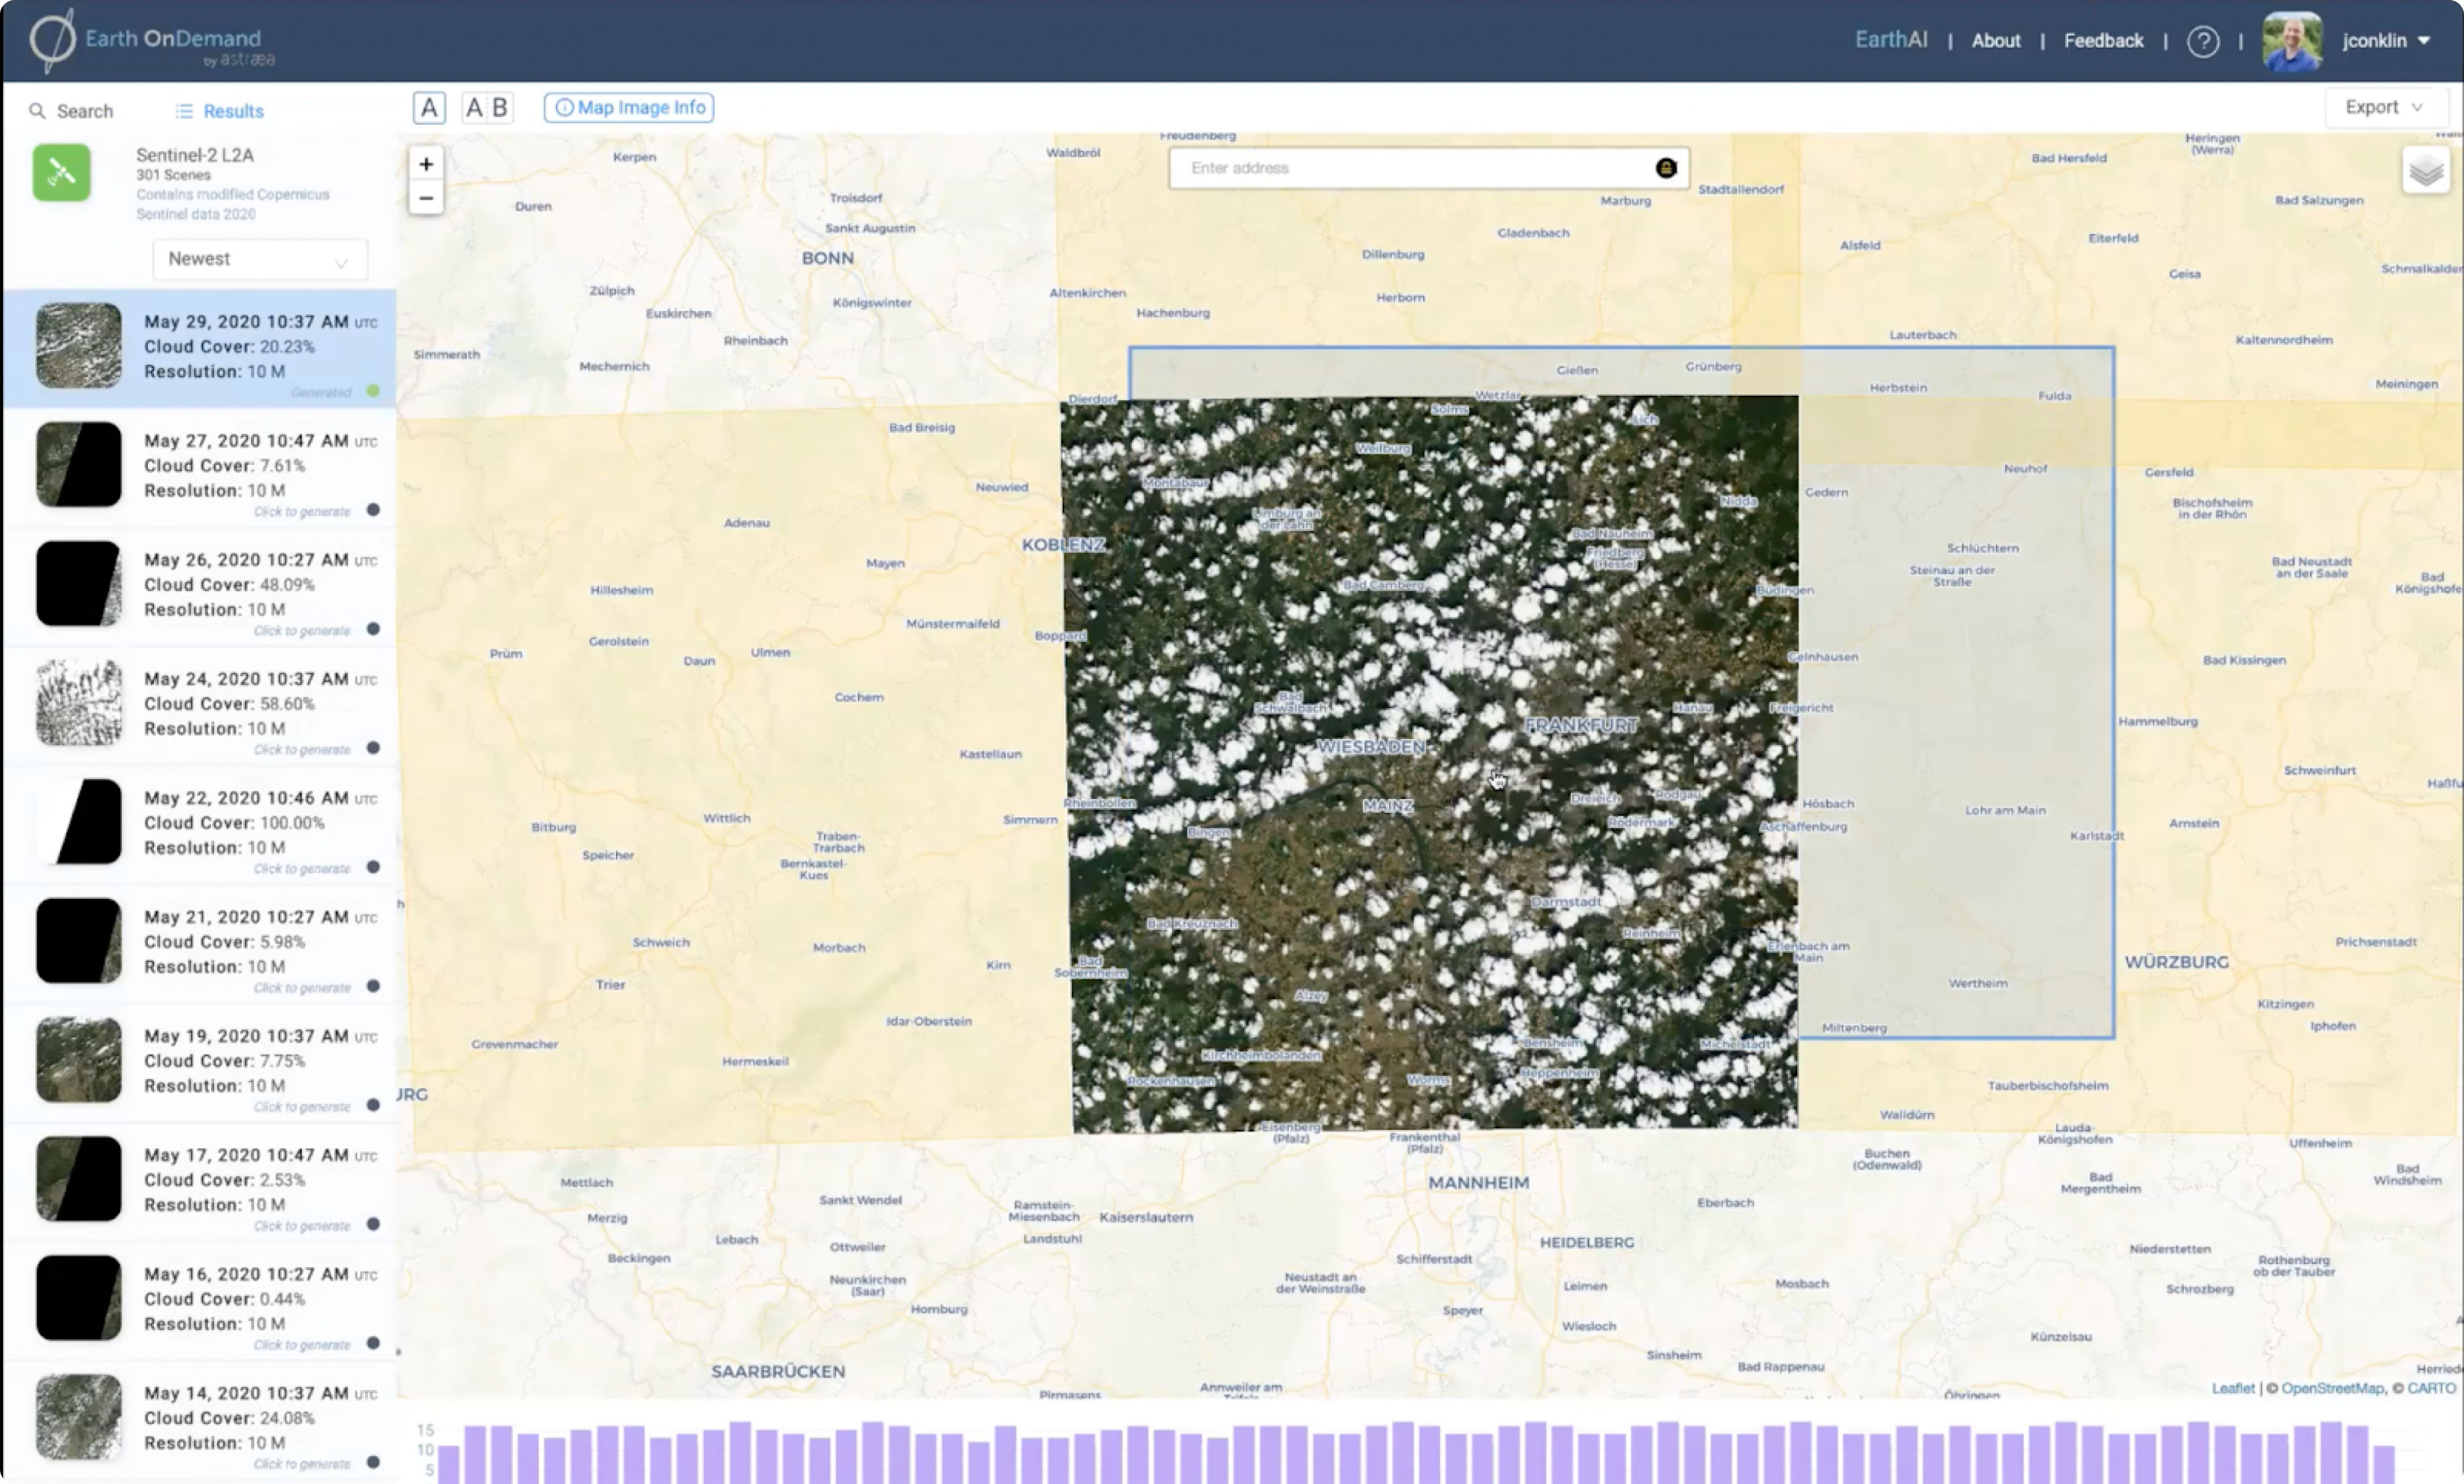Click the Map Image Info button
The width and height of the screenshot is (2464, 1484).
coord(628,107)
